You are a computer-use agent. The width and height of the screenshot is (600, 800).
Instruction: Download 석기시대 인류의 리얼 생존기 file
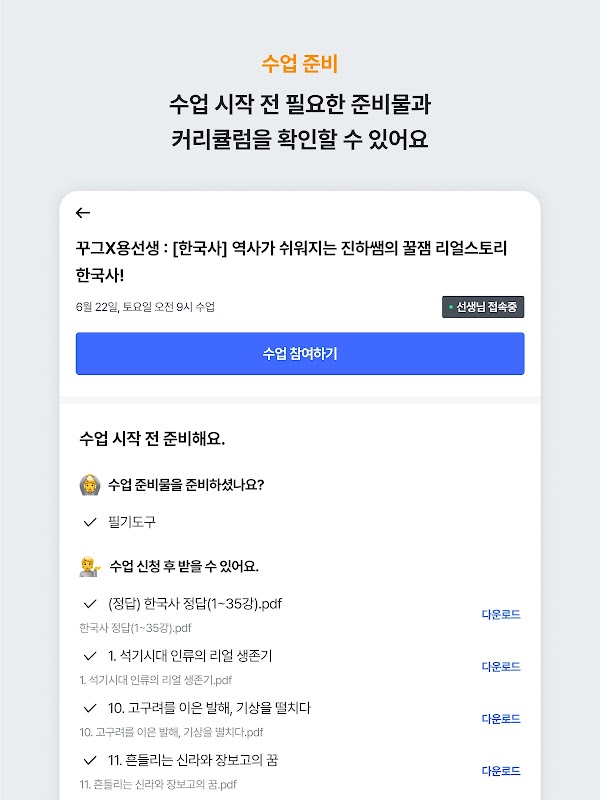[x=501, y=666]
